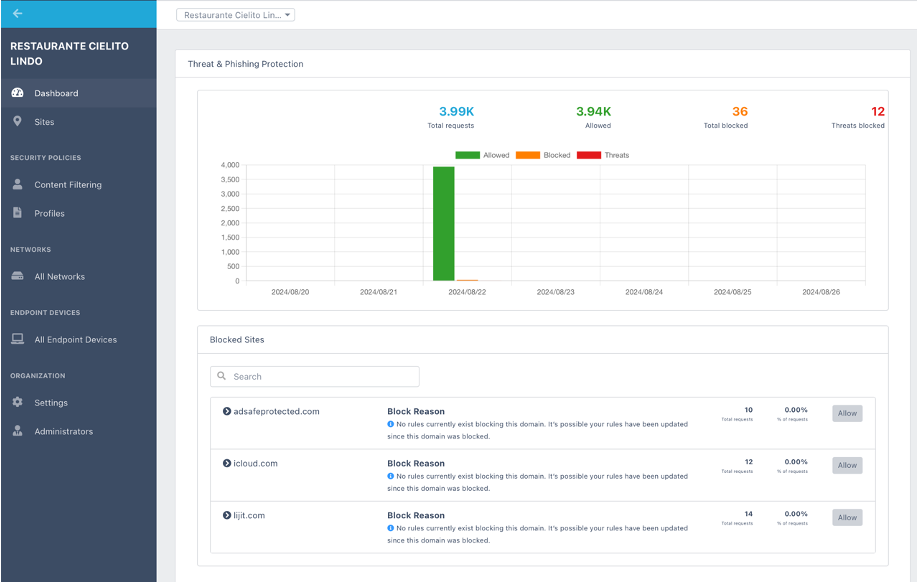
Task: Select the green Allowed bar for 2024/08/22
Action: coord(444,224)
